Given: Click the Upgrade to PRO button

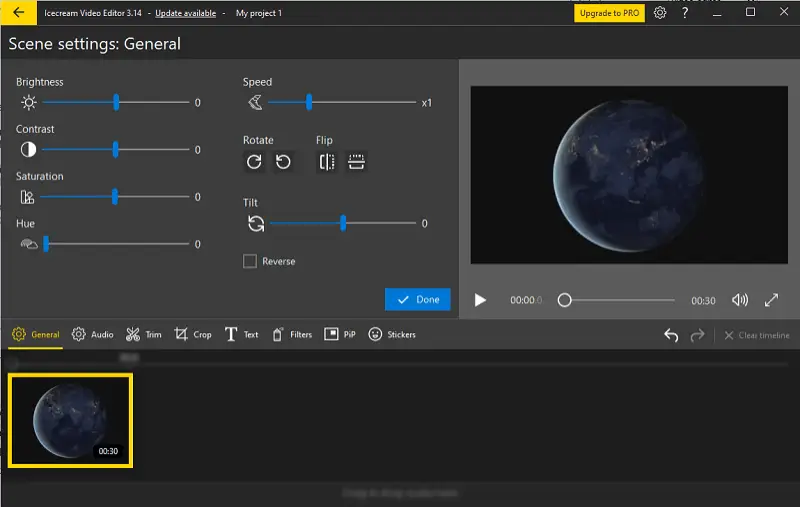Looking at the screenshot, I should [x=609, y=13].
